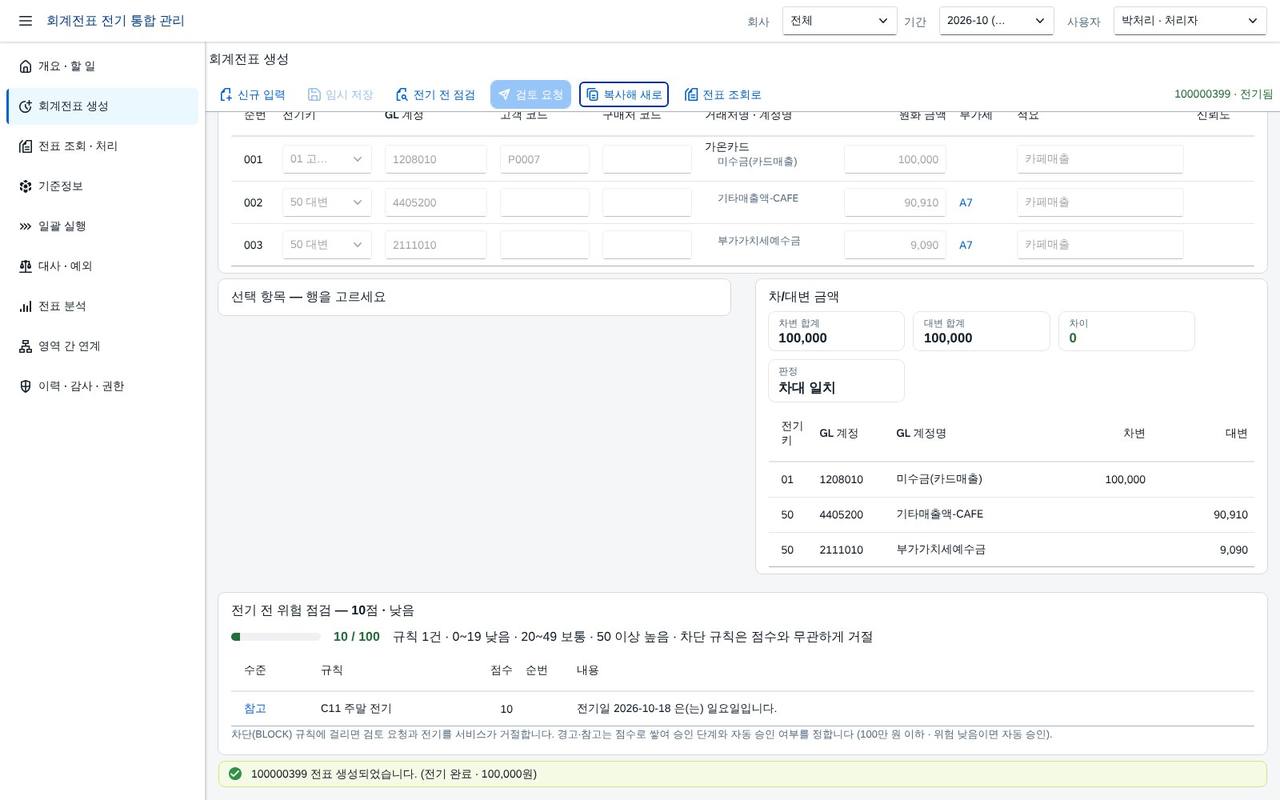Open the 전기키 dropdown in row 003

327,245
